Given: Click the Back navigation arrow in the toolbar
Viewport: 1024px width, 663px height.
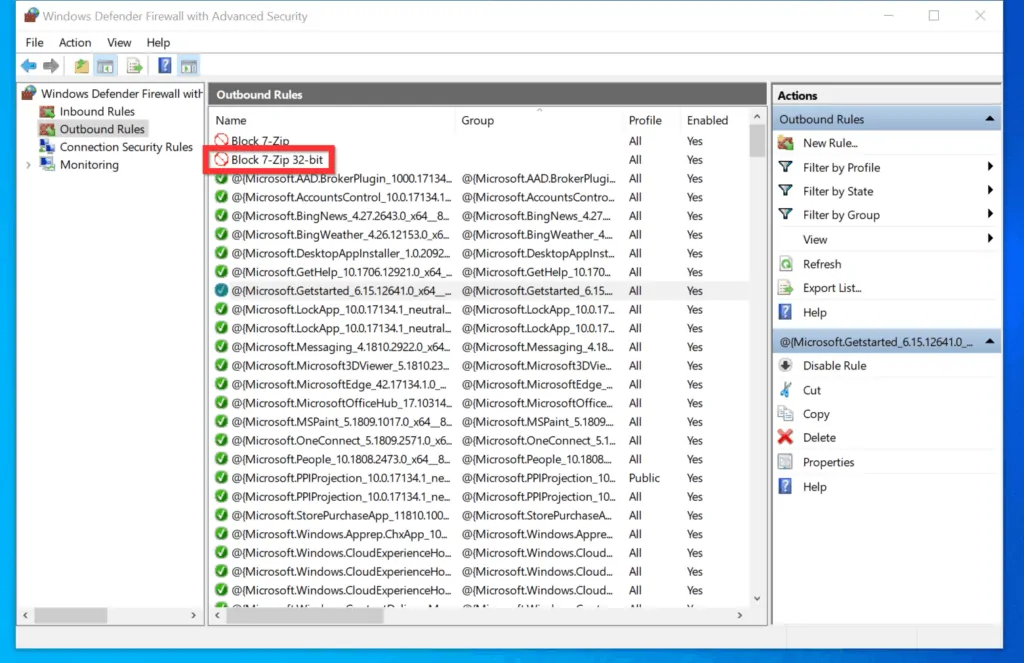Looking at the screenshot, I should pyautogui.click(x=28, y=65).
